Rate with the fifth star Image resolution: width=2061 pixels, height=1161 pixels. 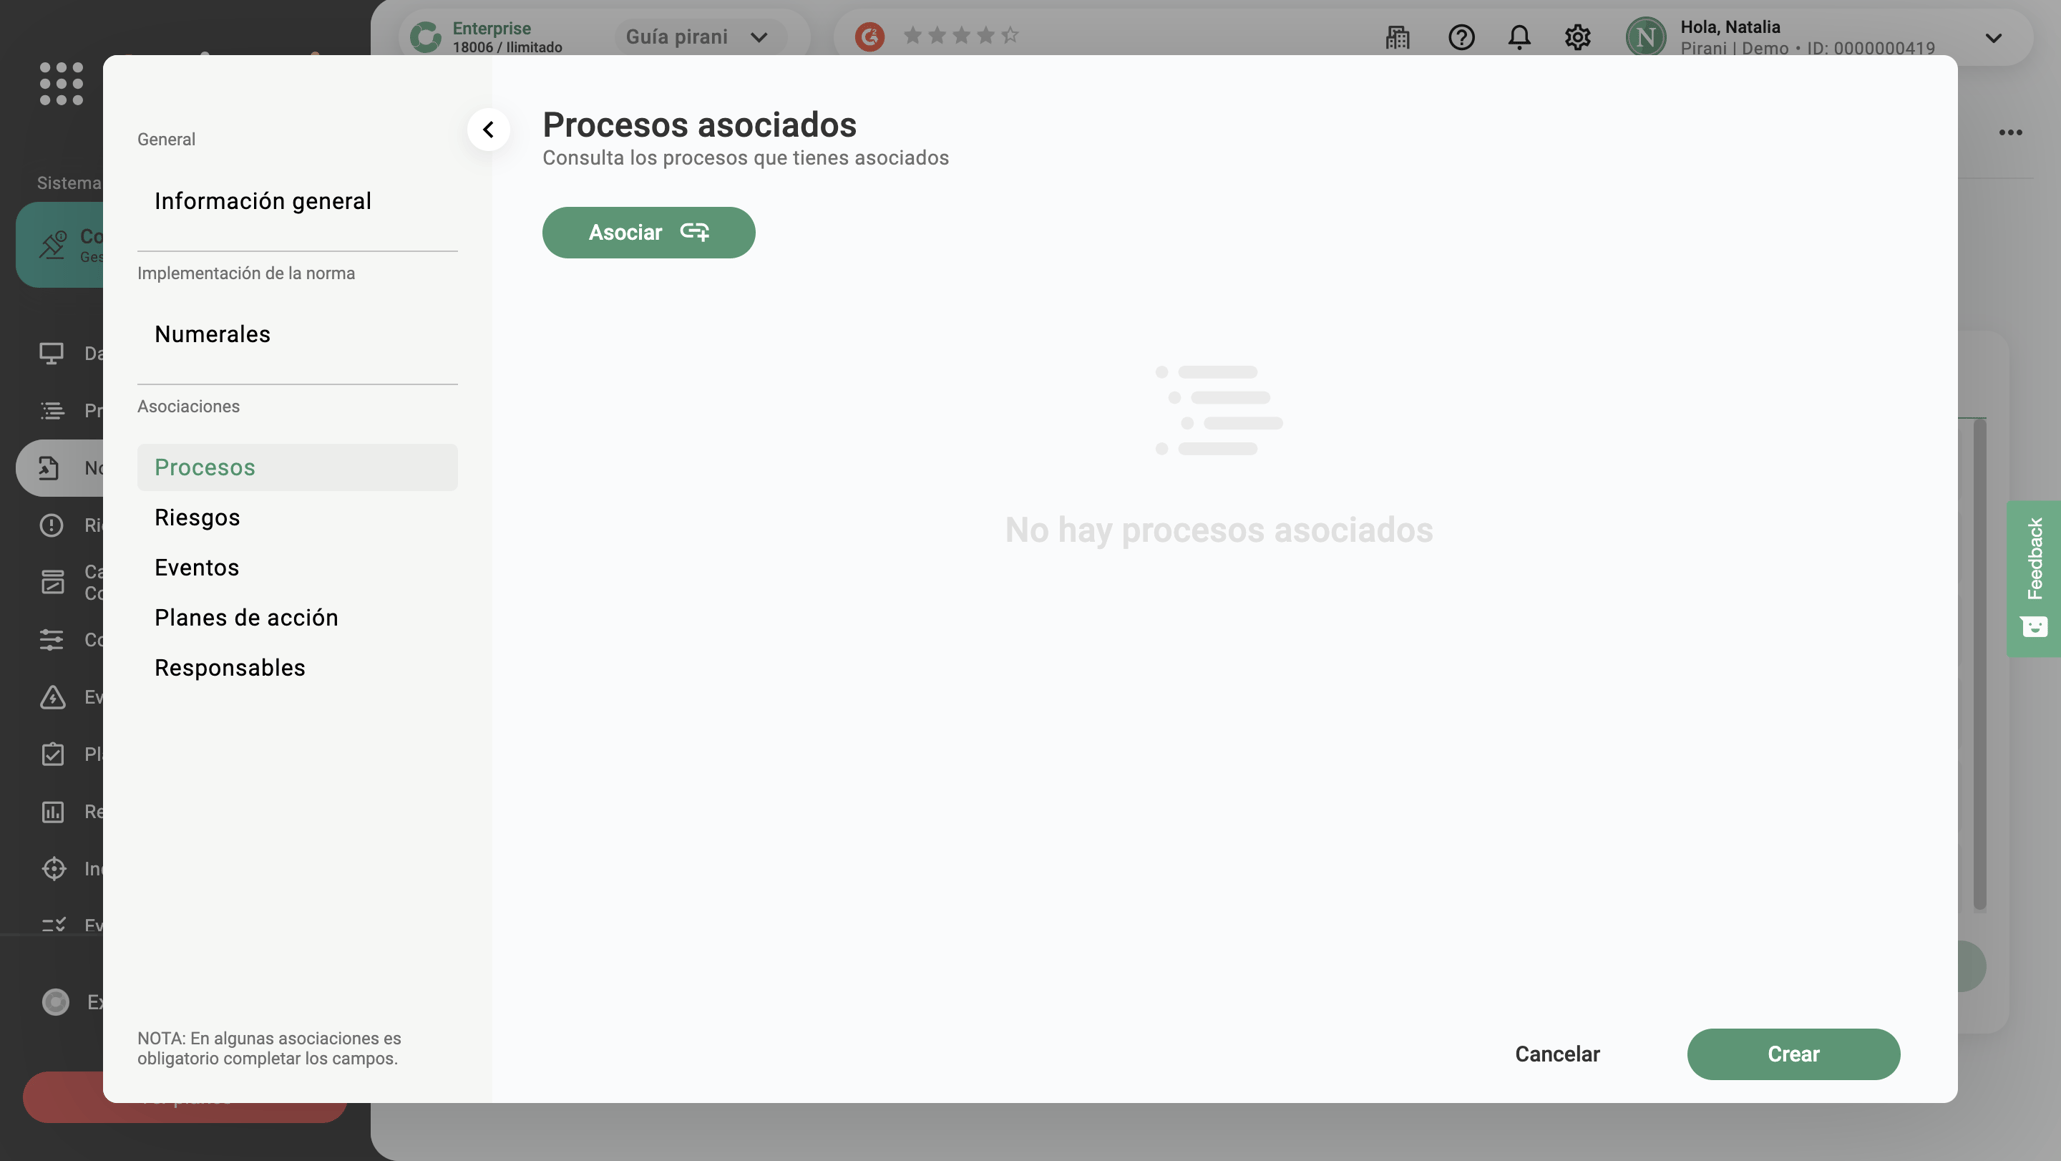click(1012, 35)
